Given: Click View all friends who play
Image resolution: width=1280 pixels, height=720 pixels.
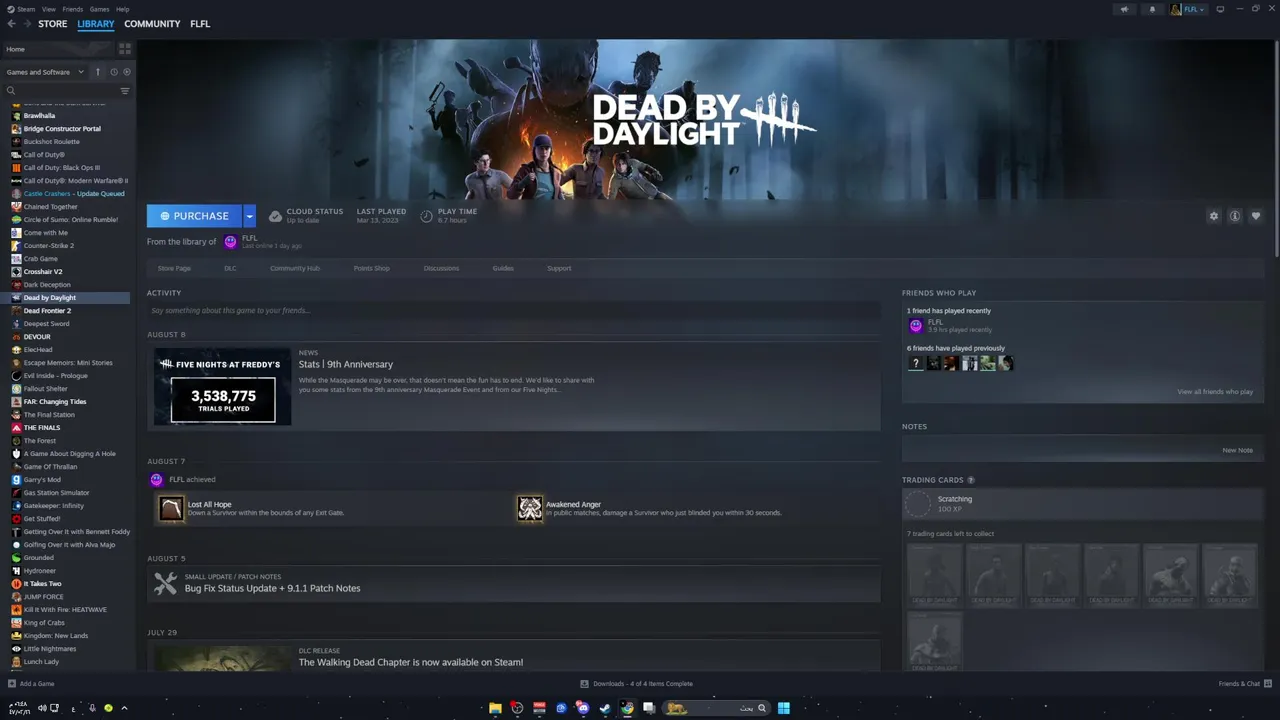Looking at the screenshot, I should point(1215,392).
